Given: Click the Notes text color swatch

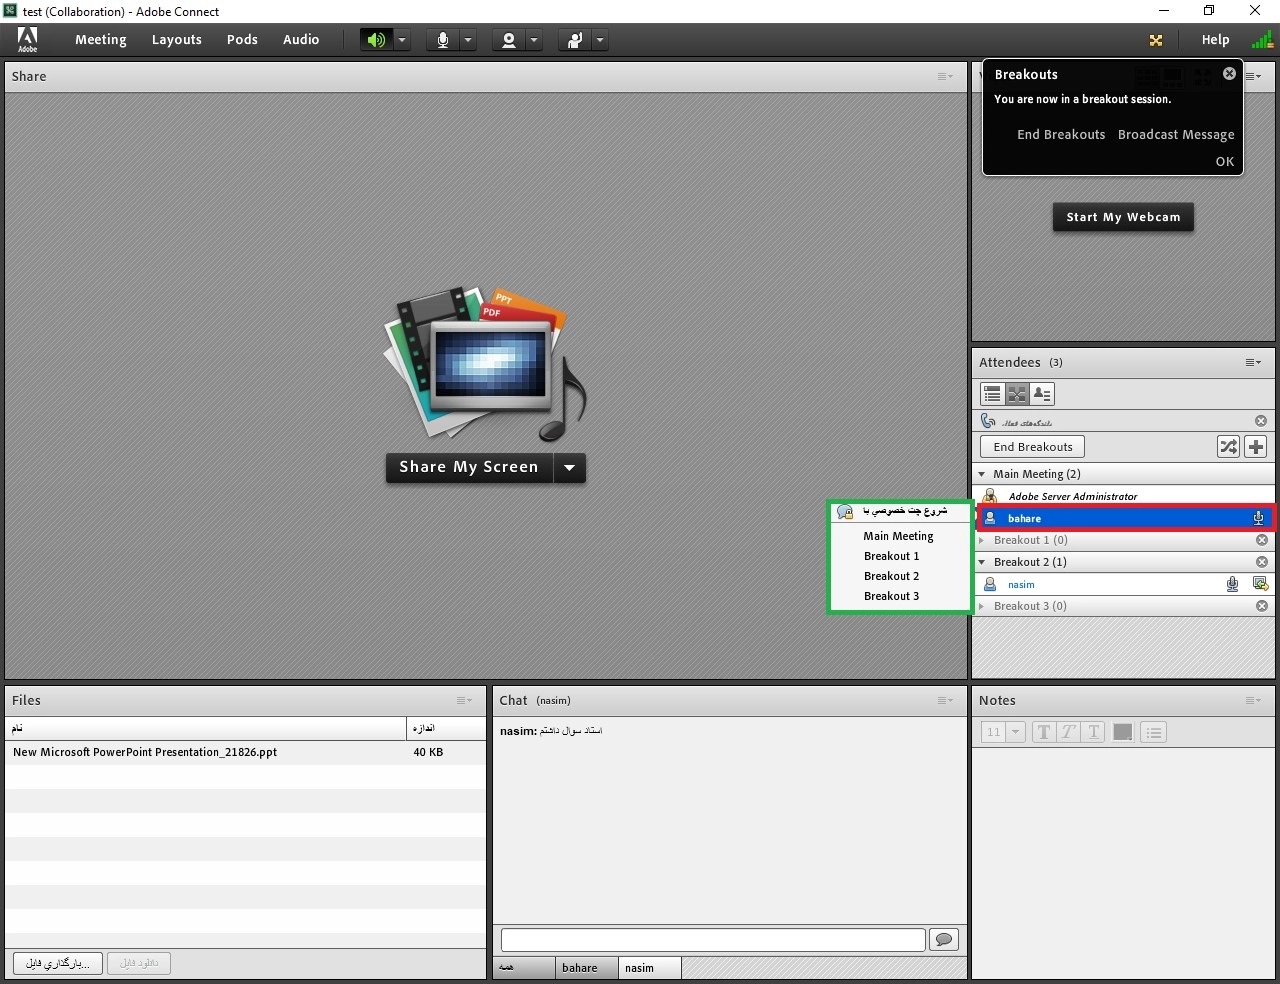Looking at the screenshot, I should pos(1123,732).
